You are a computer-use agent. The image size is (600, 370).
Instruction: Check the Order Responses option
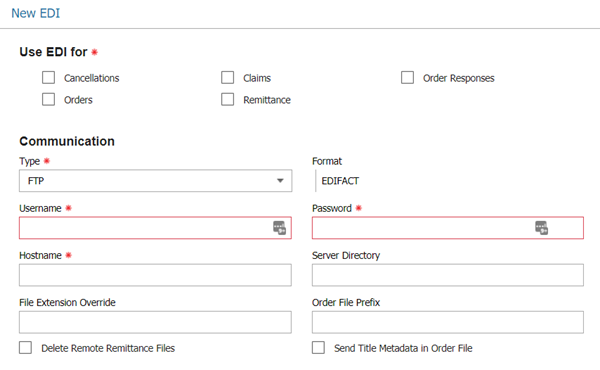pyautogui.click(x=408, y=78)
